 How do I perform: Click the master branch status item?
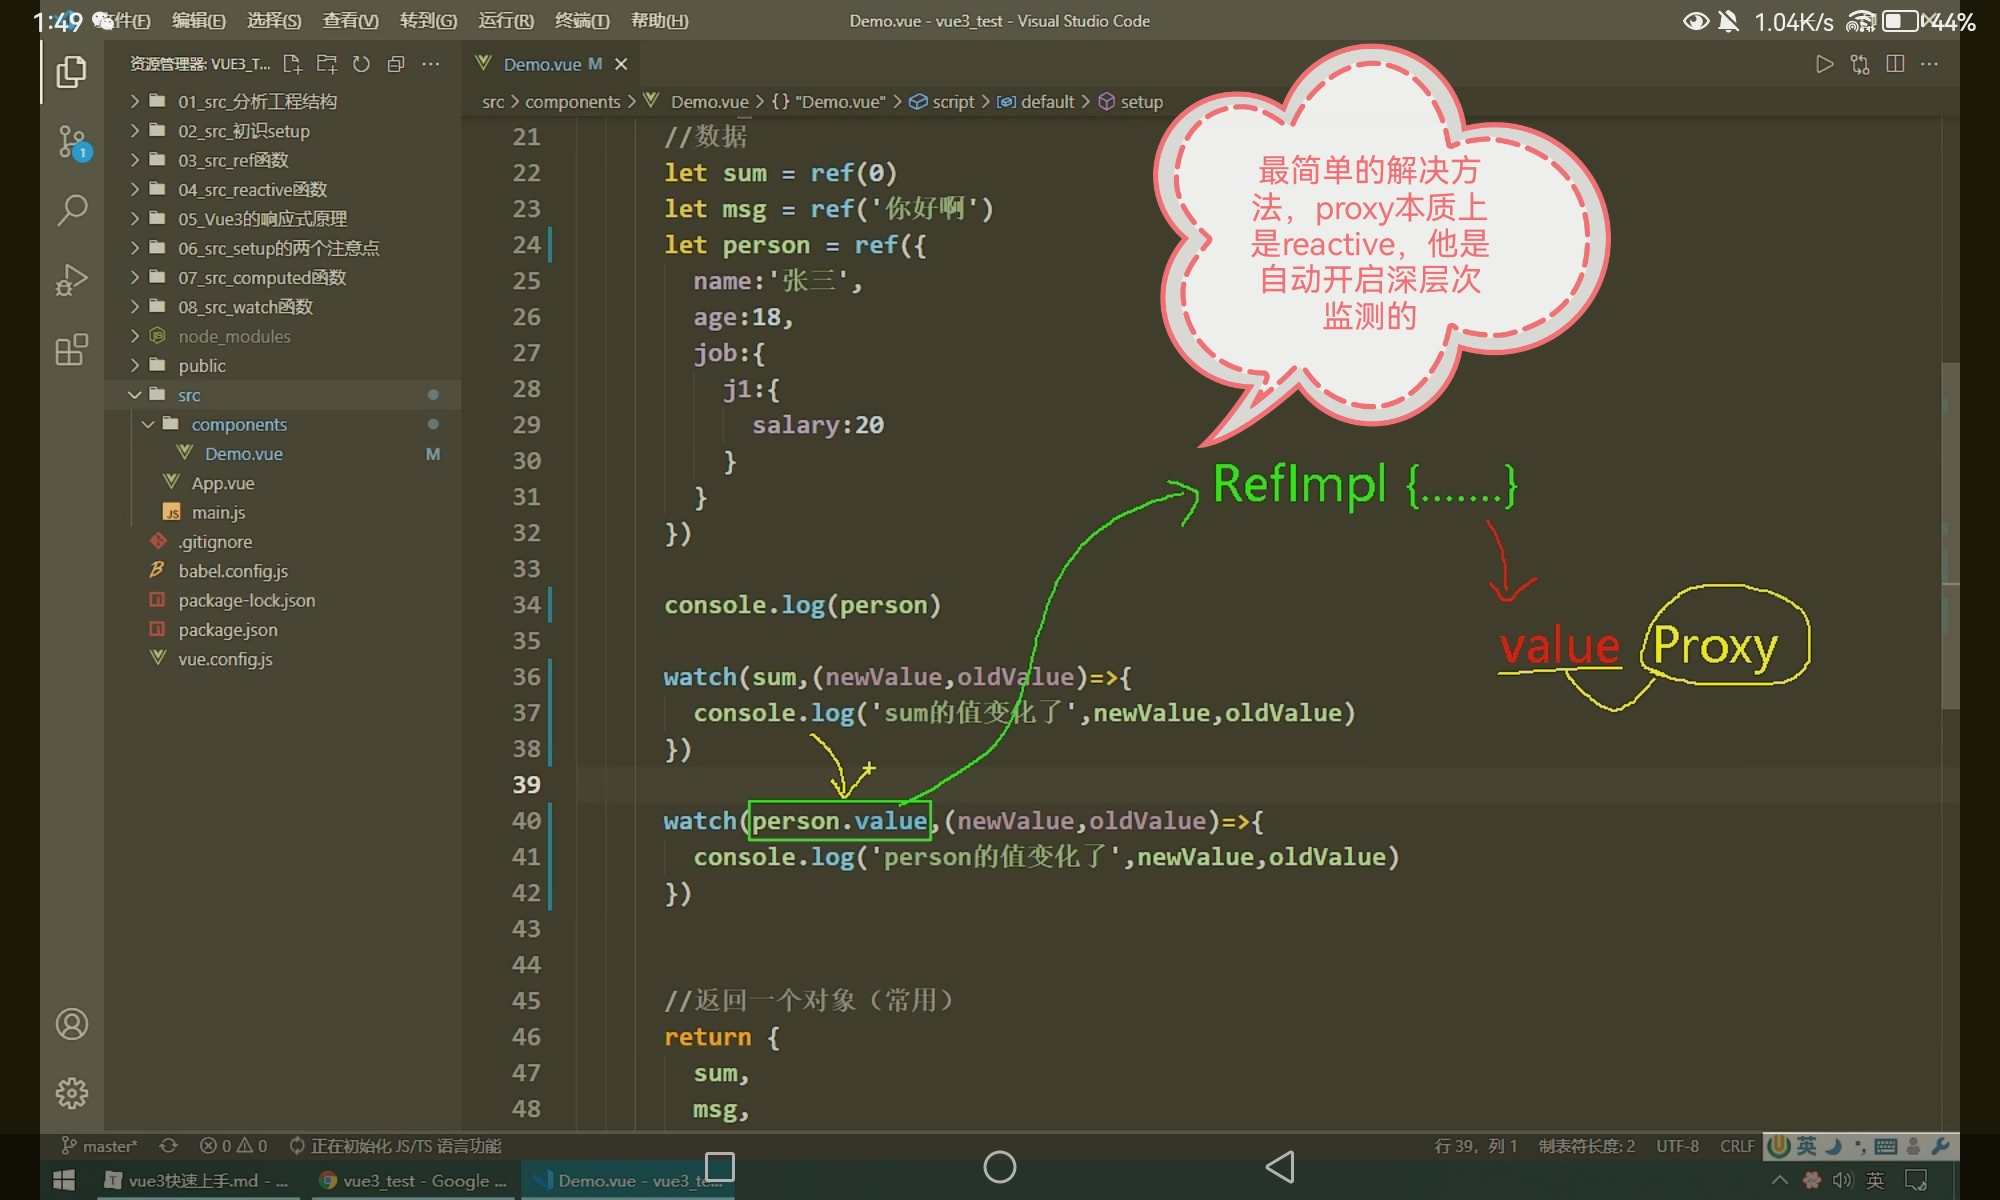point(99,1146)
